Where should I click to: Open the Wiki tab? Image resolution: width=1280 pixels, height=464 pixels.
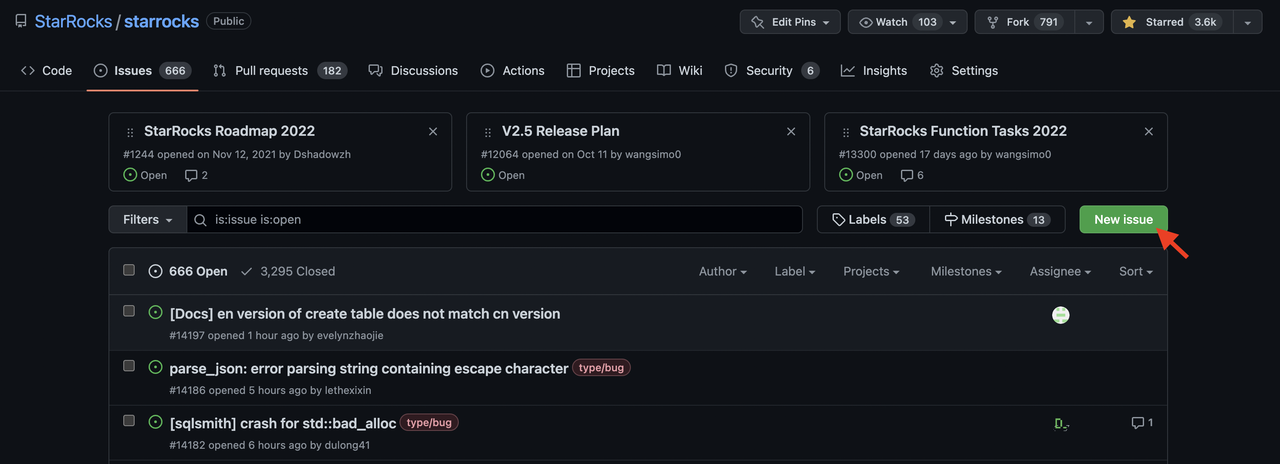(680, 70)
